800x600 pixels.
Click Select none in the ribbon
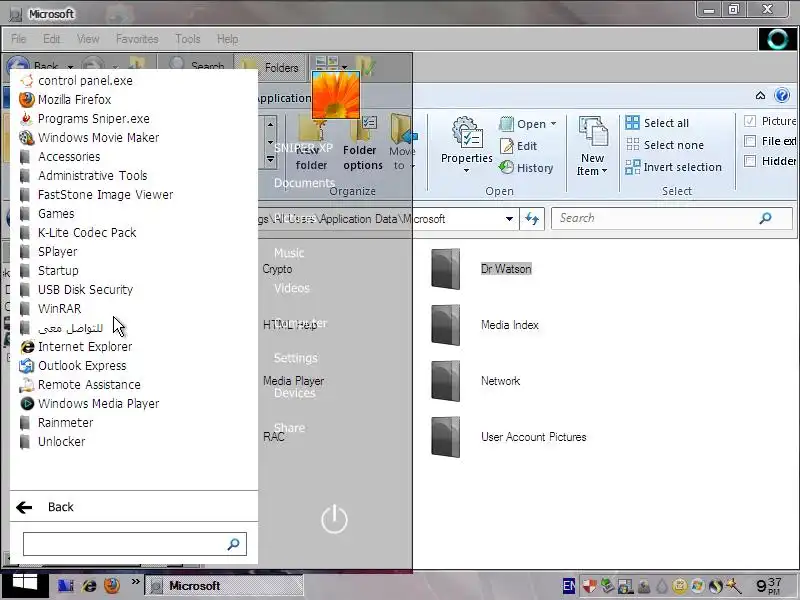665,145
